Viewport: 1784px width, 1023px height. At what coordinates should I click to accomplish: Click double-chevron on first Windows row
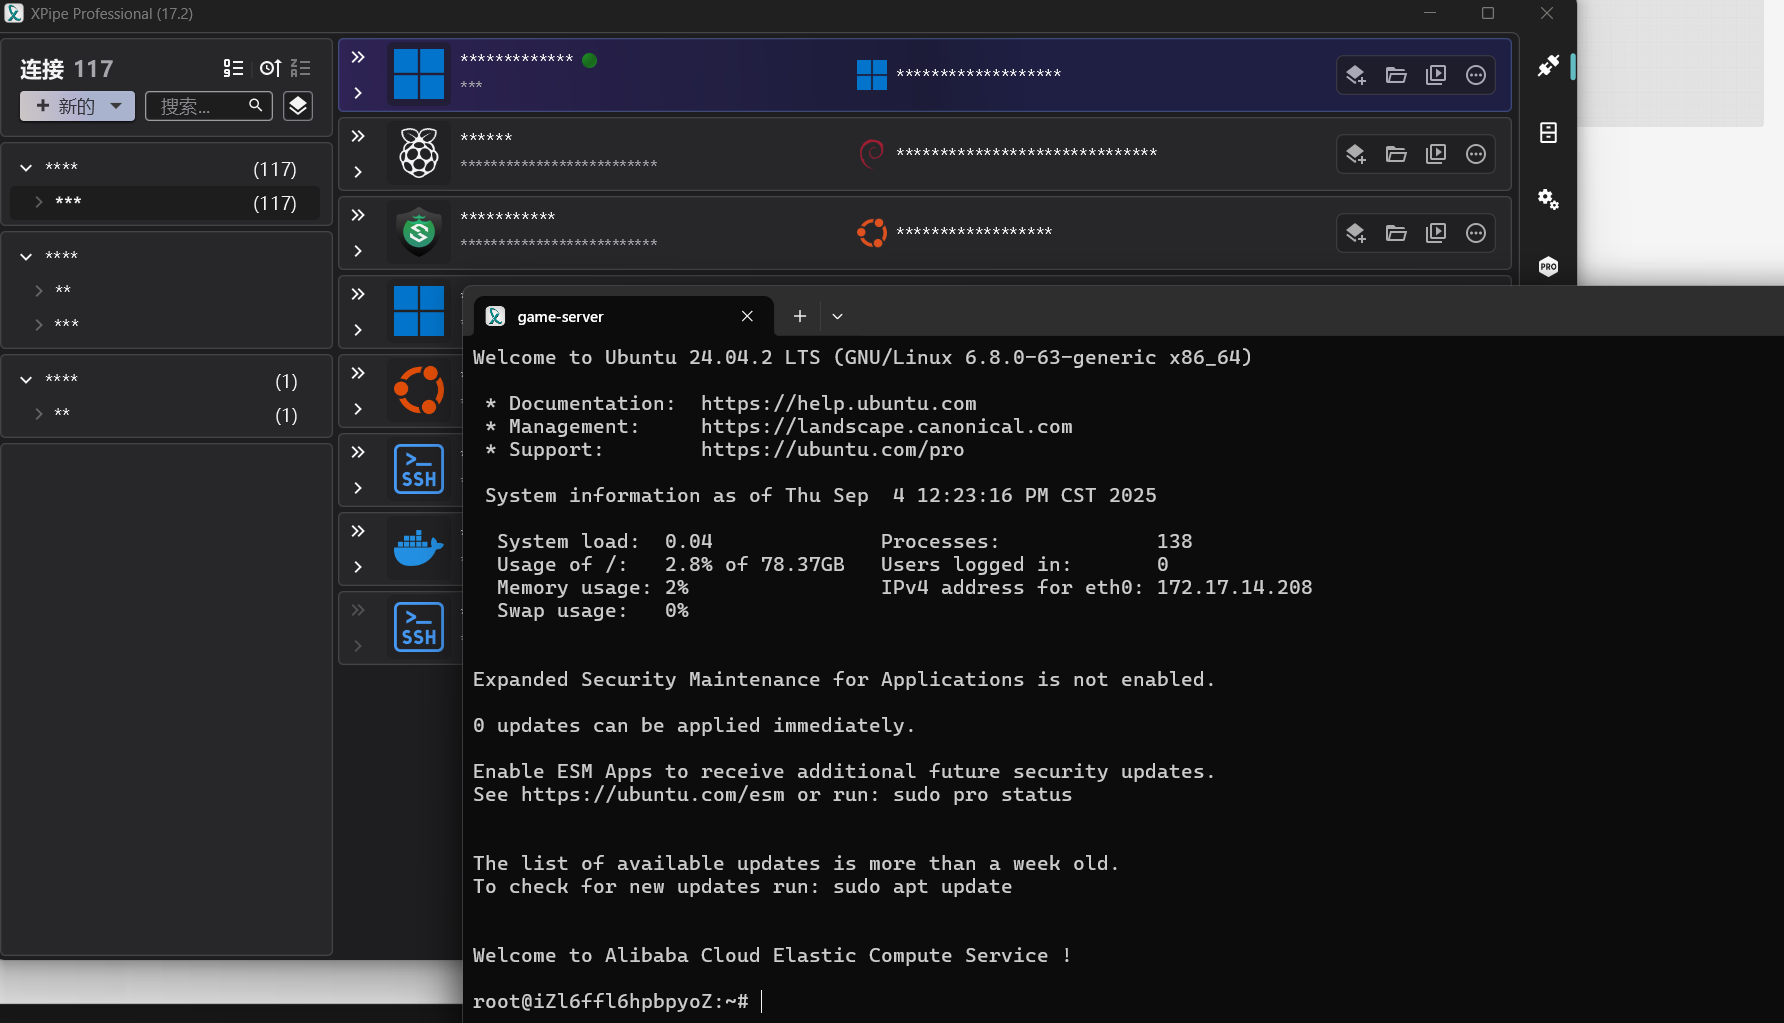pos(358,57)
